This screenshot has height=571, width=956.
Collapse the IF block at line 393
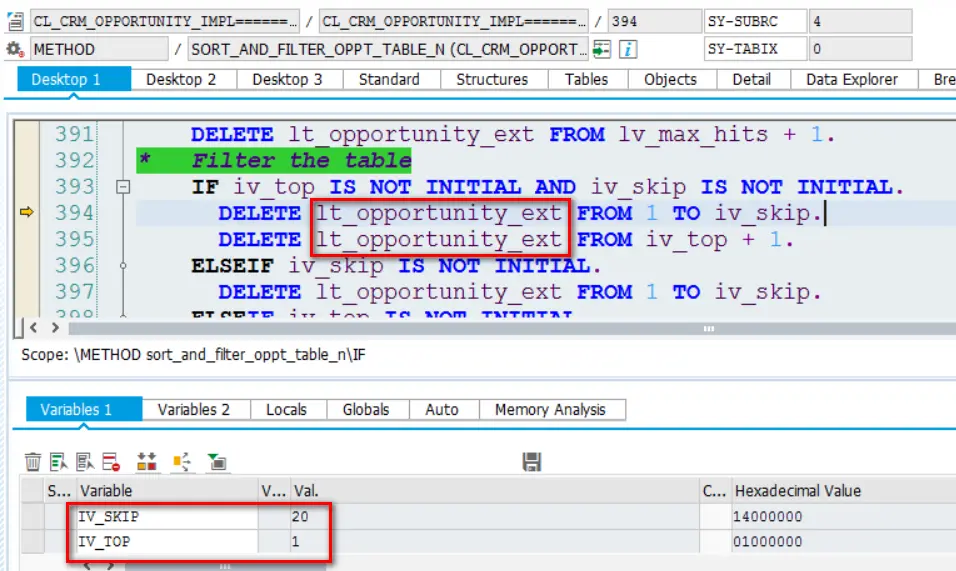(123, 186)
